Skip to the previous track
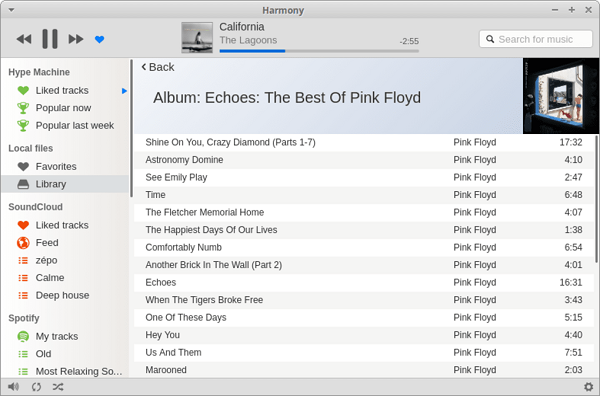 [x=24, y=39]
